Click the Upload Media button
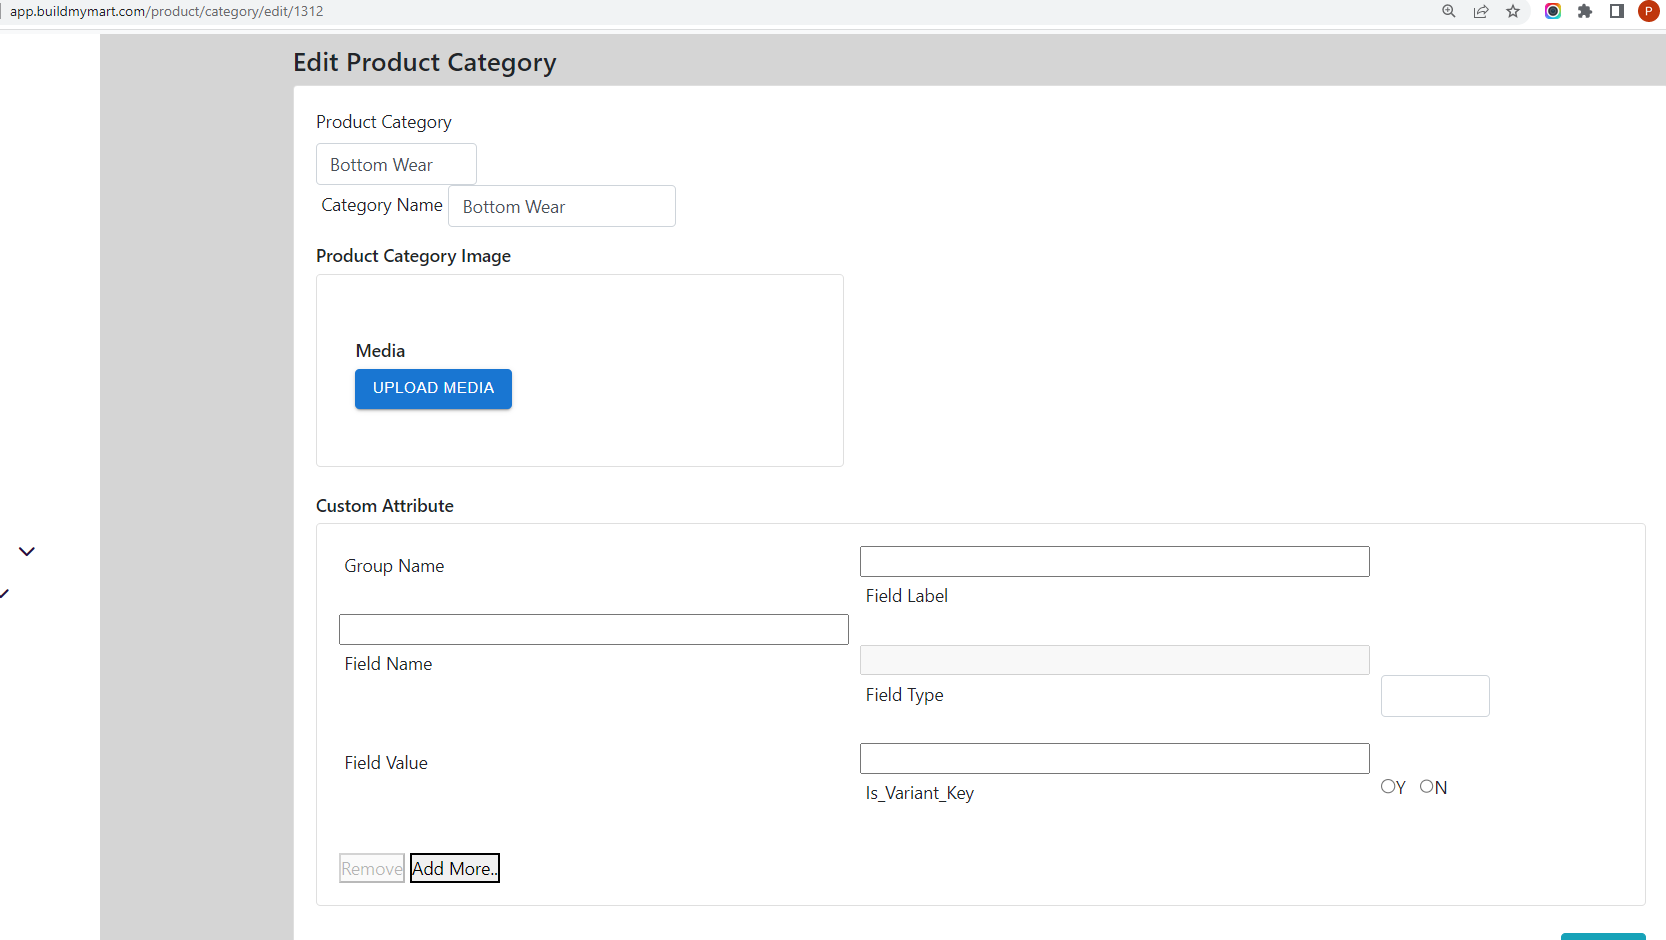Viewport: 1666px width, 940px height. click(433, 389)
